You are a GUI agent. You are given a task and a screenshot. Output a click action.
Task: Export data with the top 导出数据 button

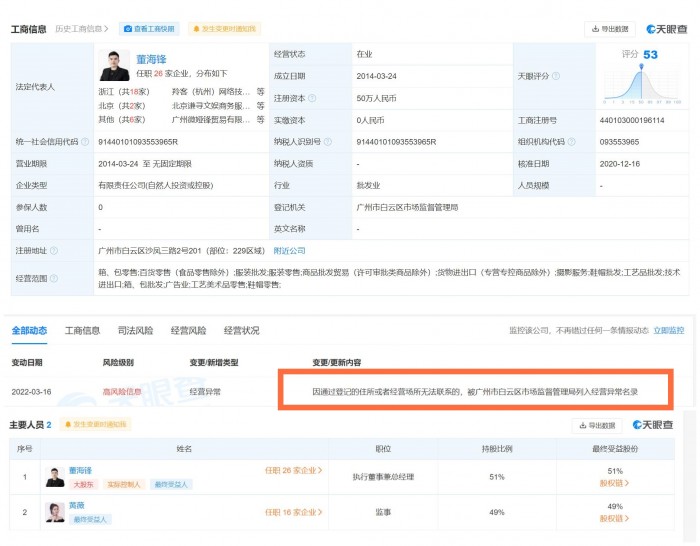pos(610,29)
